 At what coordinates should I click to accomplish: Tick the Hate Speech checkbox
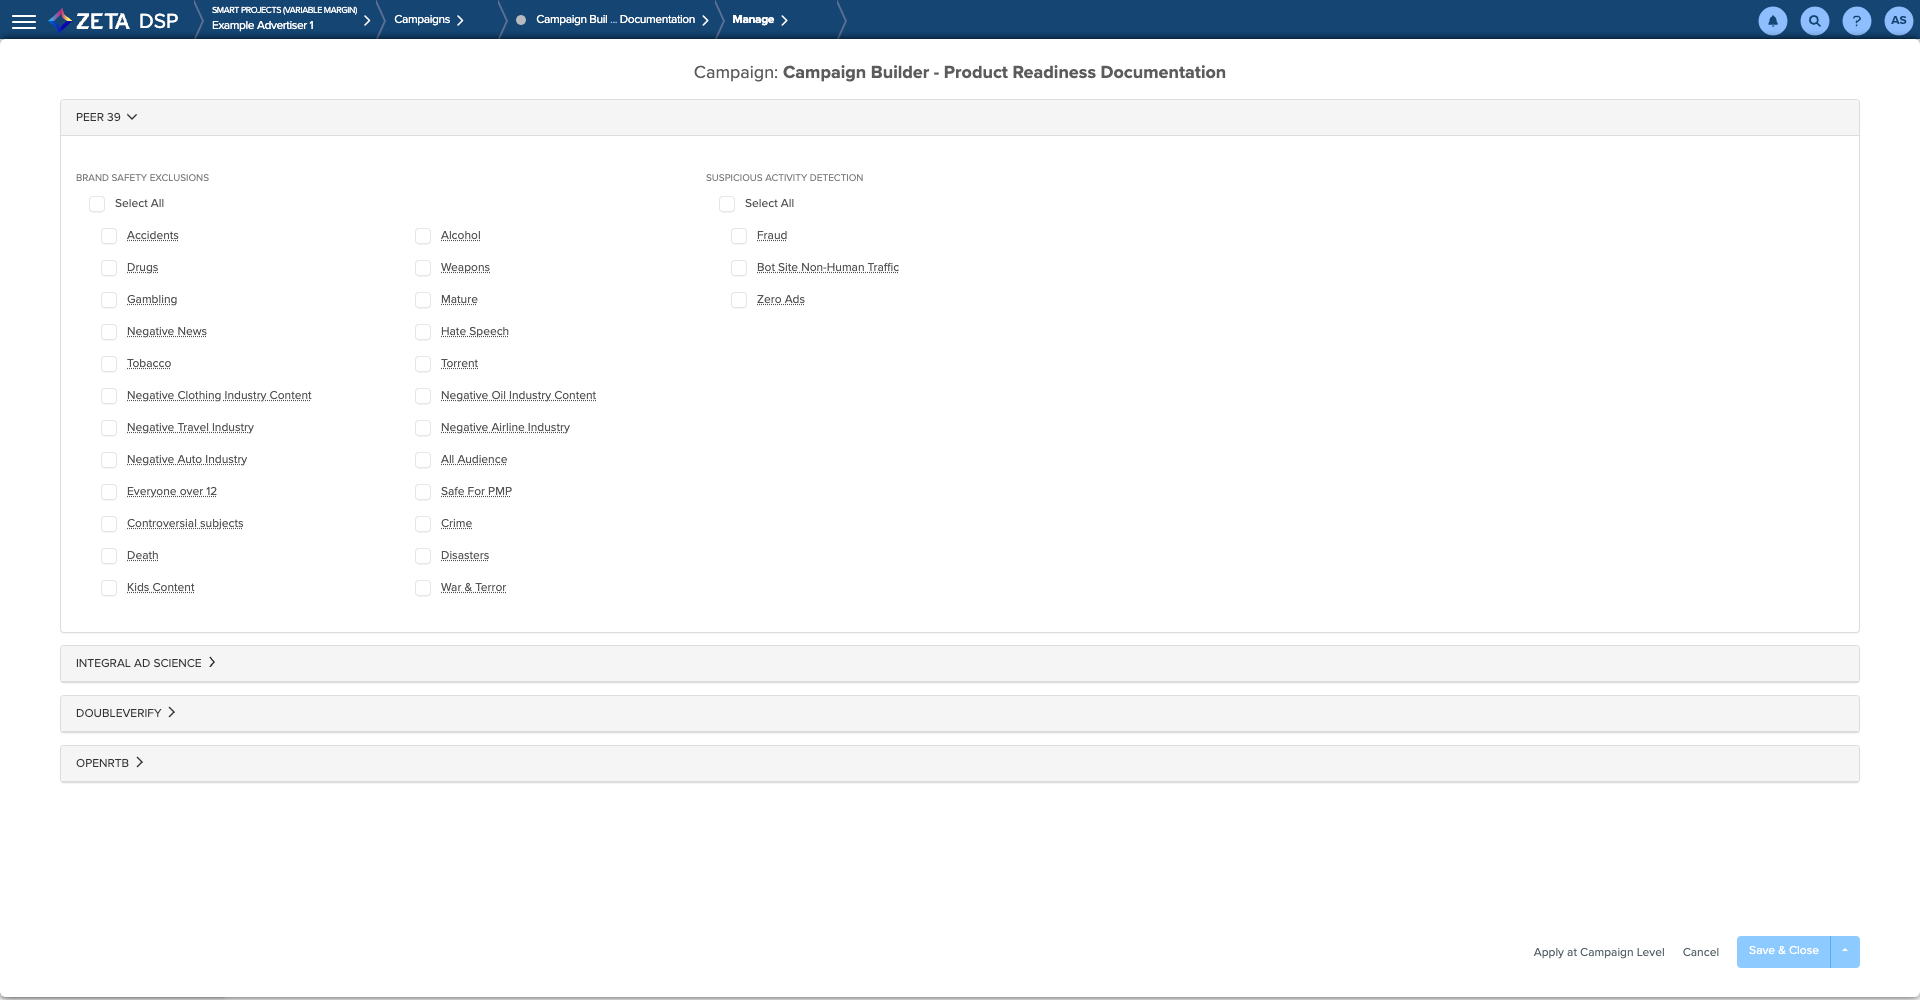click(x=423, y=332)
